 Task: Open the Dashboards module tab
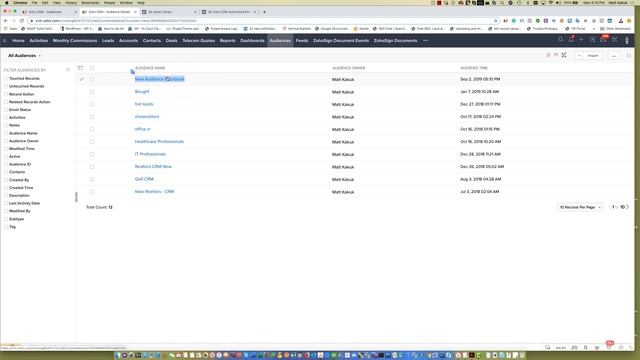[x=252, y=40]
